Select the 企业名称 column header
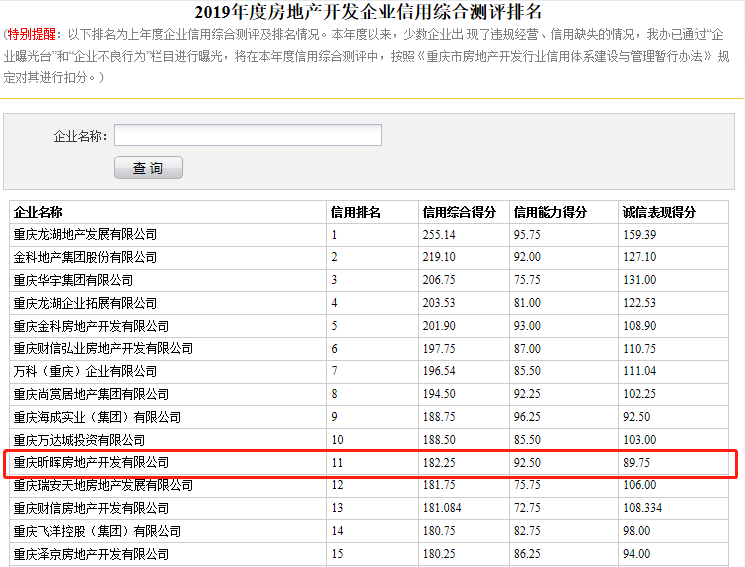Viewport: 745px width, 567px height. click(38, 212)
